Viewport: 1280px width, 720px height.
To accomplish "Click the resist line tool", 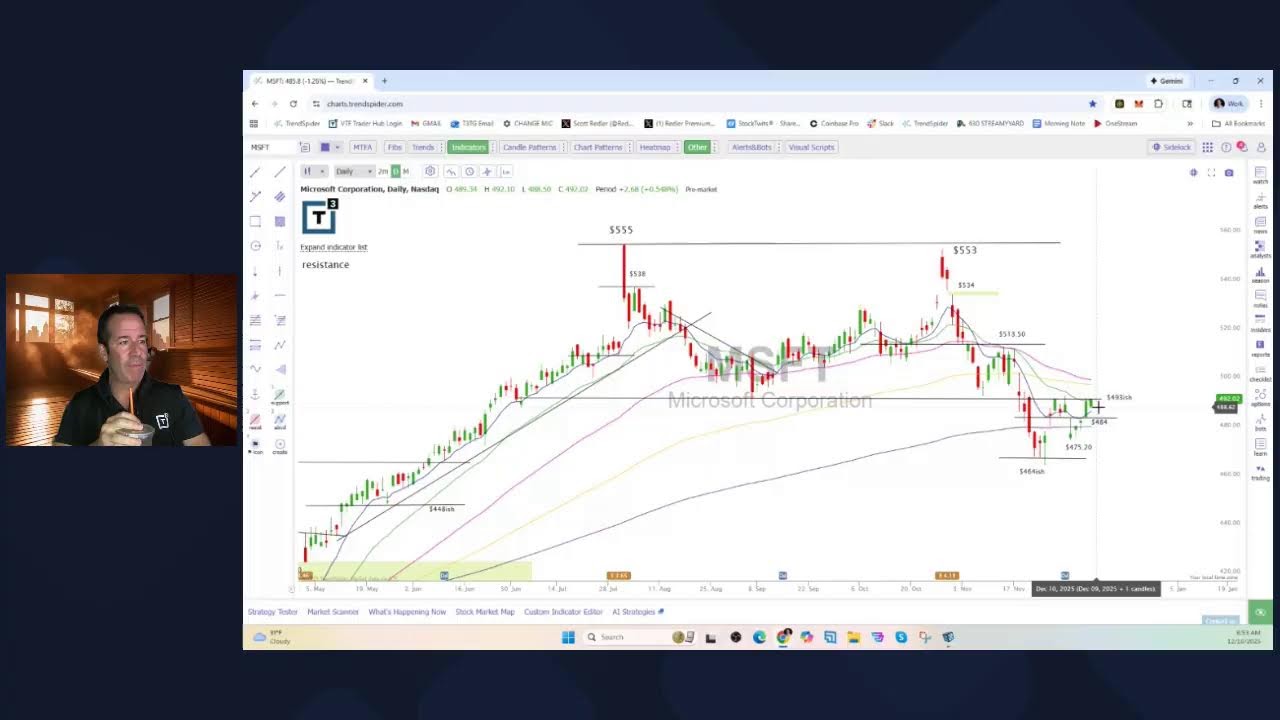I will (x=255, y=422).
